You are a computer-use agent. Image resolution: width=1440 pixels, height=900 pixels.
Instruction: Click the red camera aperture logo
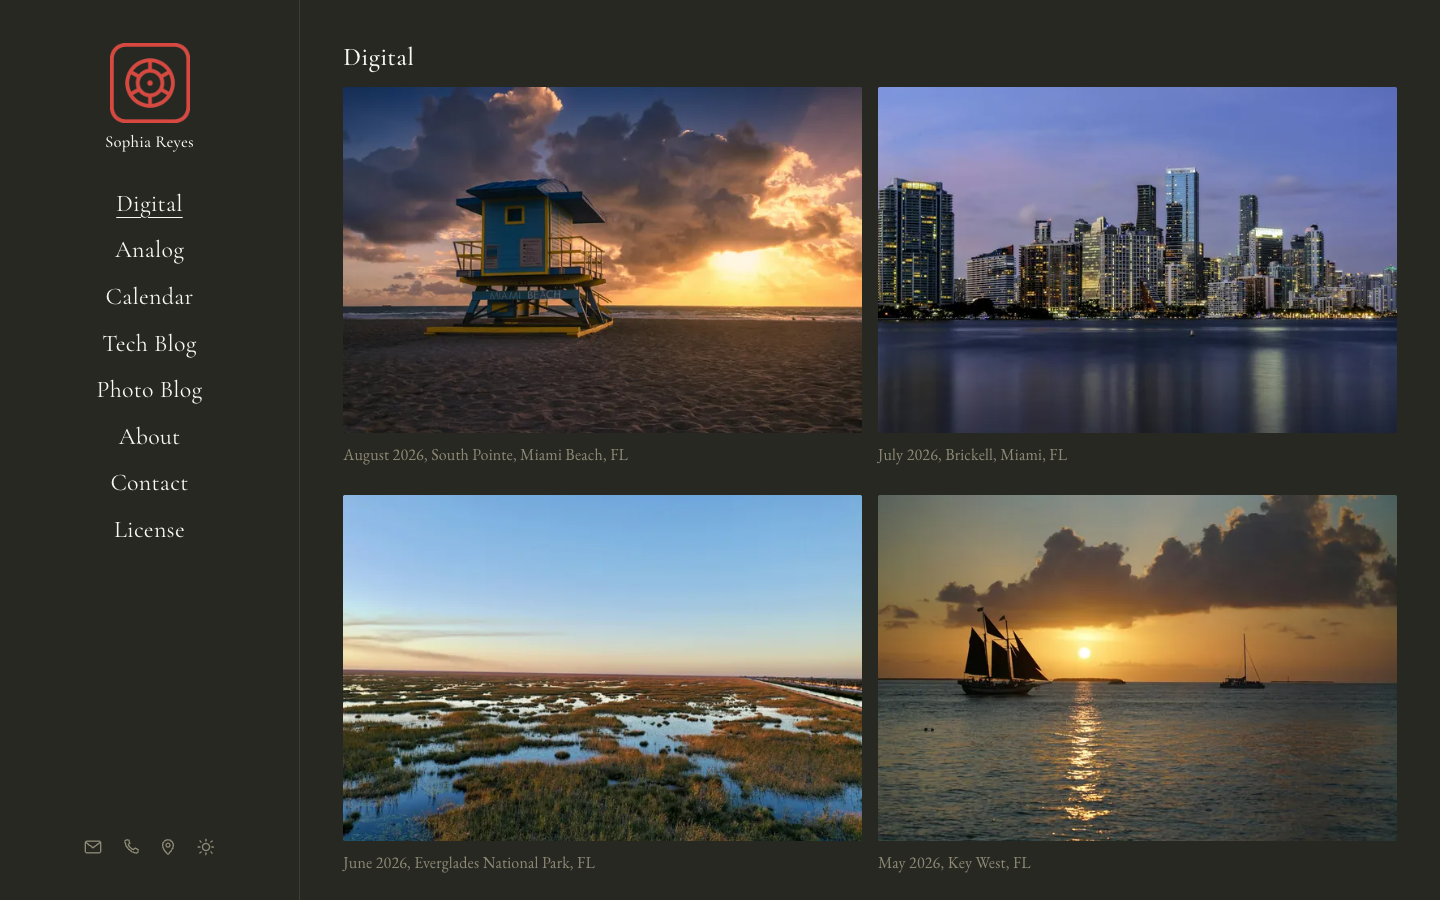pos(150,83)
